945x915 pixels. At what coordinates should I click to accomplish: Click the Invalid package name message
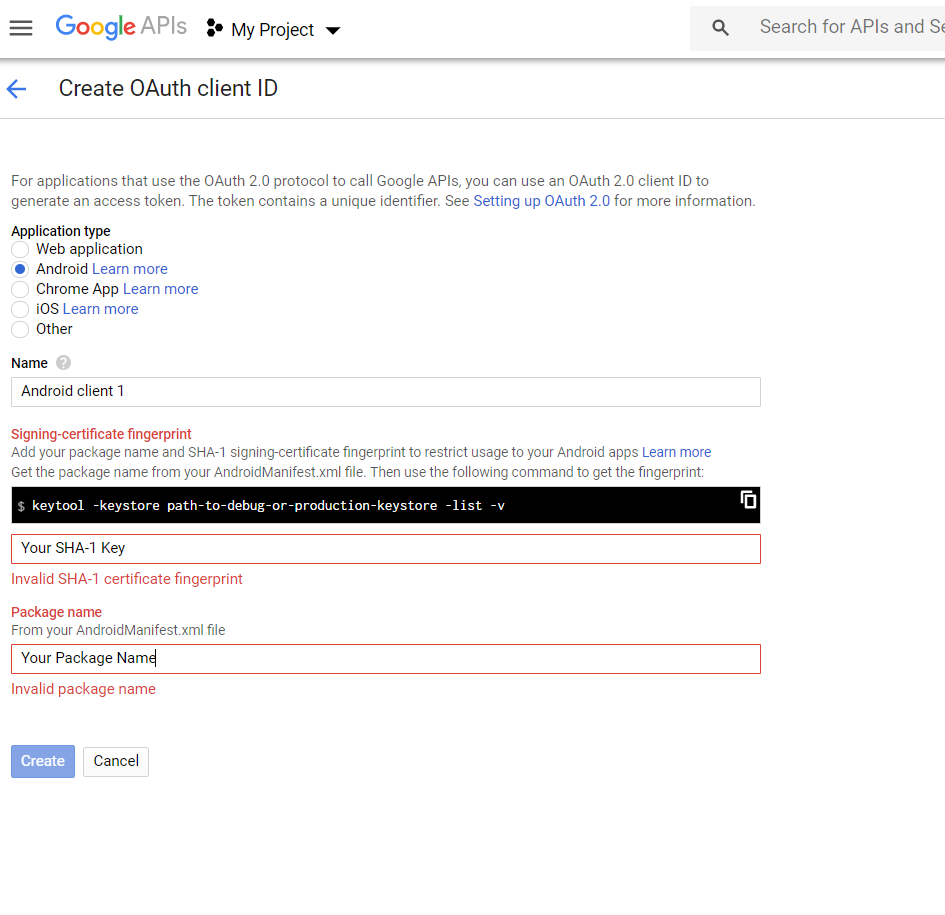[83, 689]
